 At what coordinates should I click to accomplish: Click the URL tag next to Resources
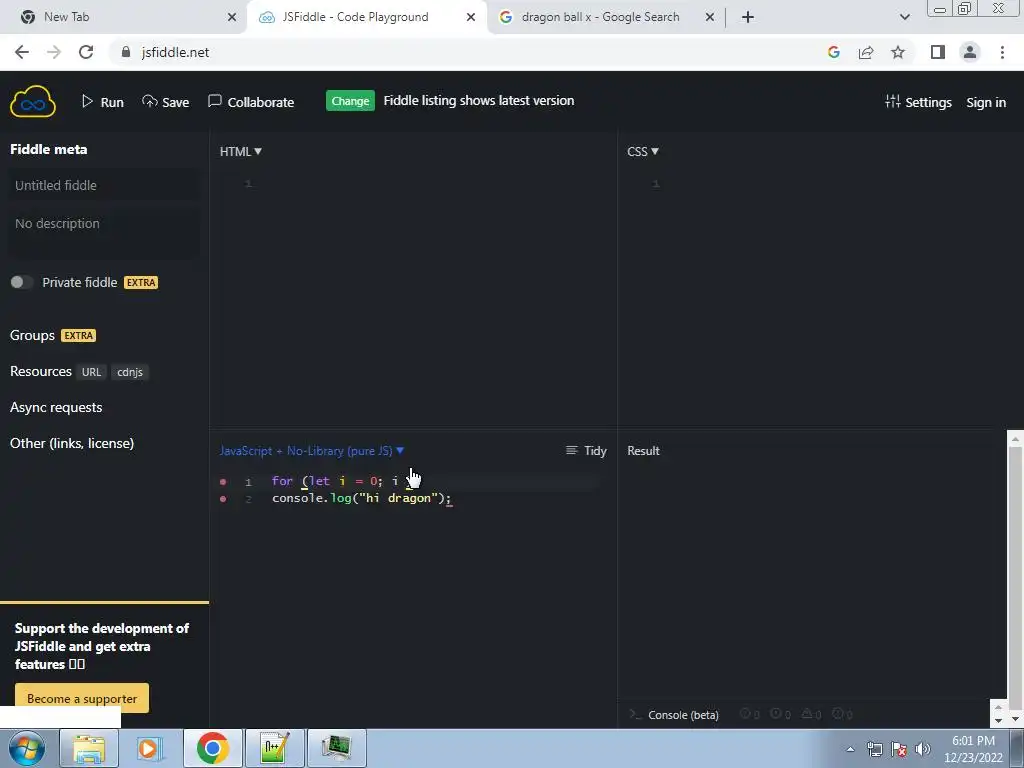[x=91, y=372]
